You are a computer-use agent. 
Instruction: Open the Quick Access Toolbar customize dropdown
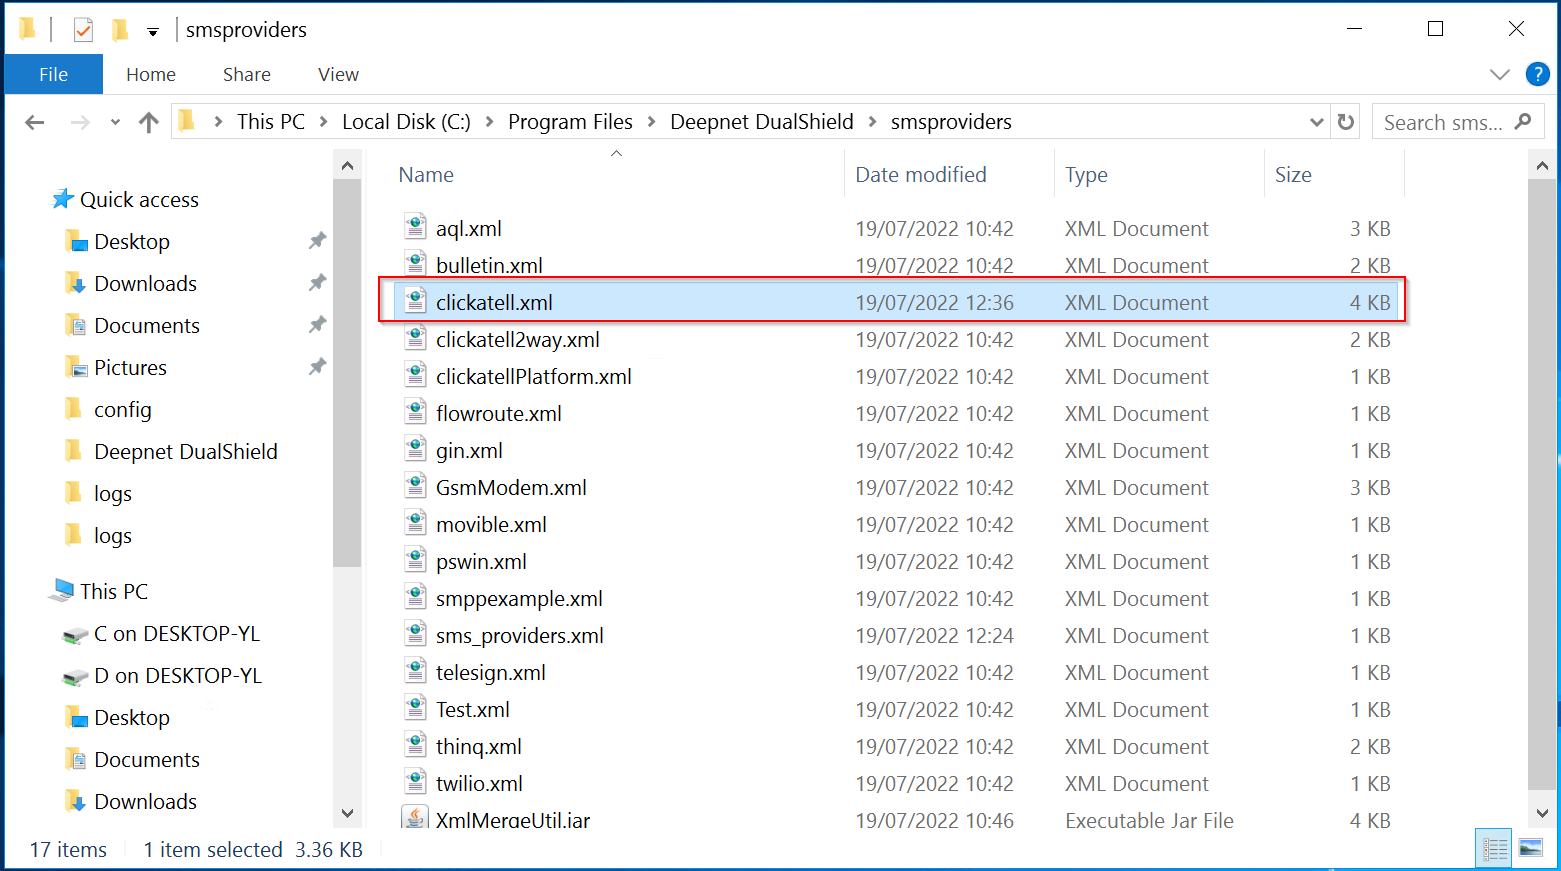coord(153,31)
